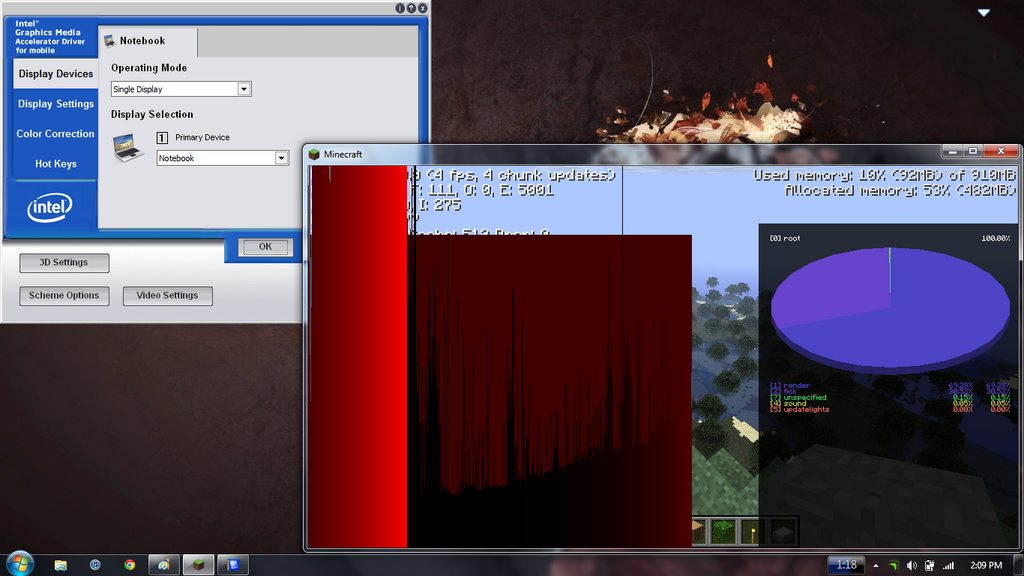The width and height of the screenshot is (1024, 576).
Task: Open Google Chrome from the taskbar
Action: [x=129, y=565]
